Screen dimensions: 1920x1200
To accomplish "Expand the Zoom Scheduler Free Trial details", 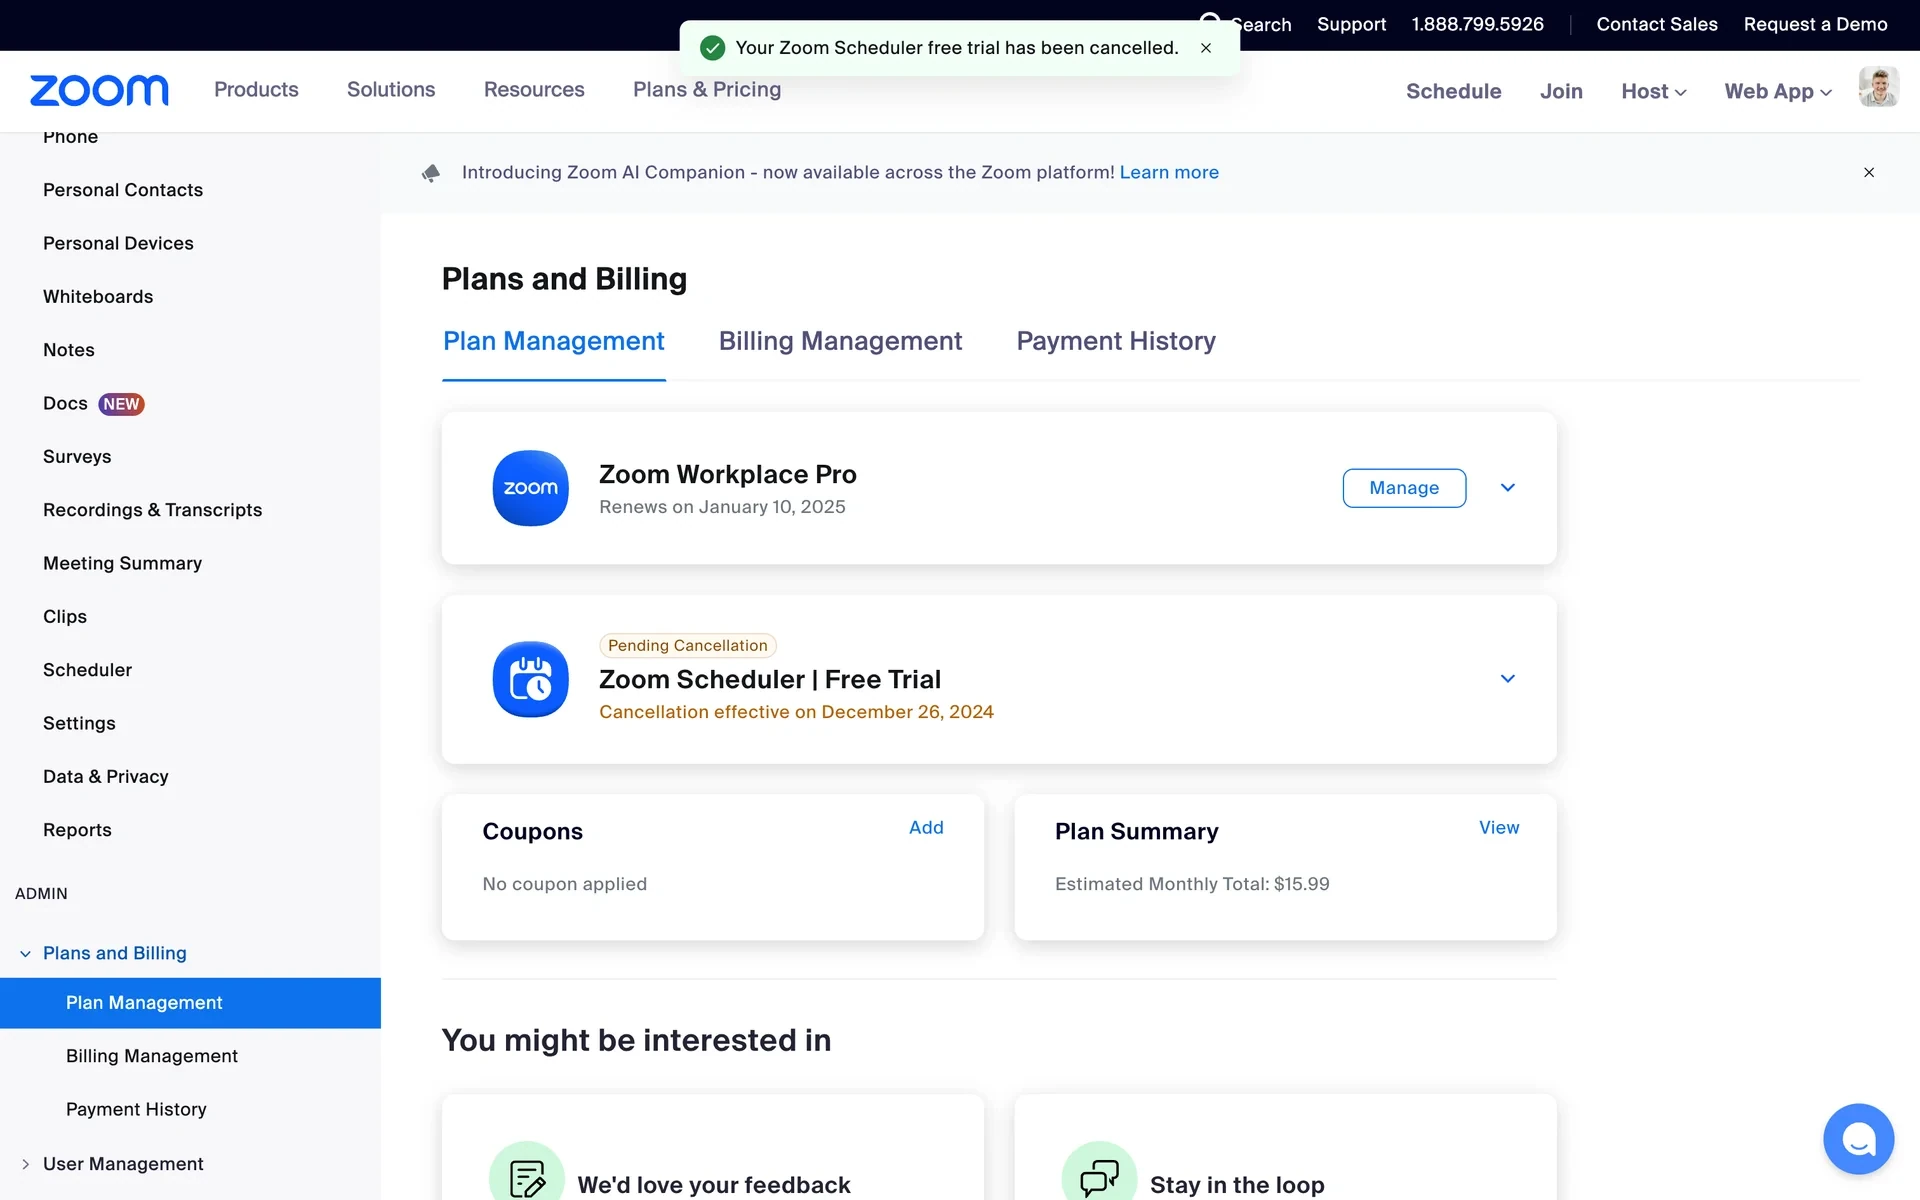I will click(1508, 679).
